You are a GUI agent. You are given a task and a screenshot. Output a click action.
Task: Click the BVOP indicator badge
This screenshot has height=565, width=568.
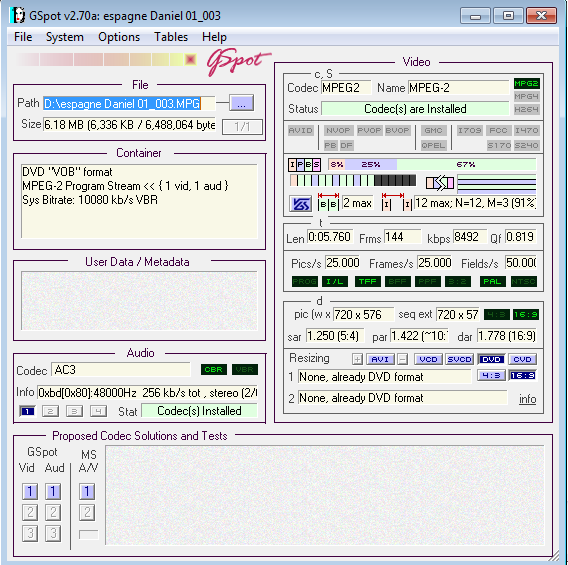click(397, 130)
